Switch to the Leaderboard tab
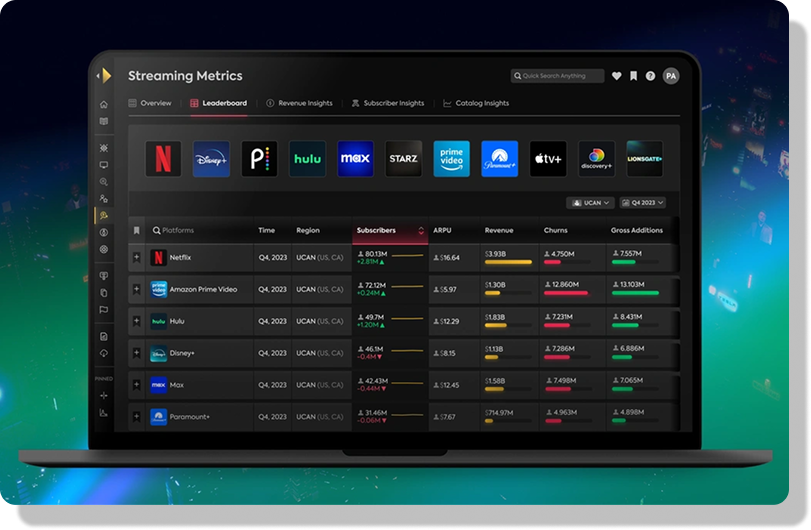Image resolution: width=811 pixels, height=530 pixels. coord(218,103)
